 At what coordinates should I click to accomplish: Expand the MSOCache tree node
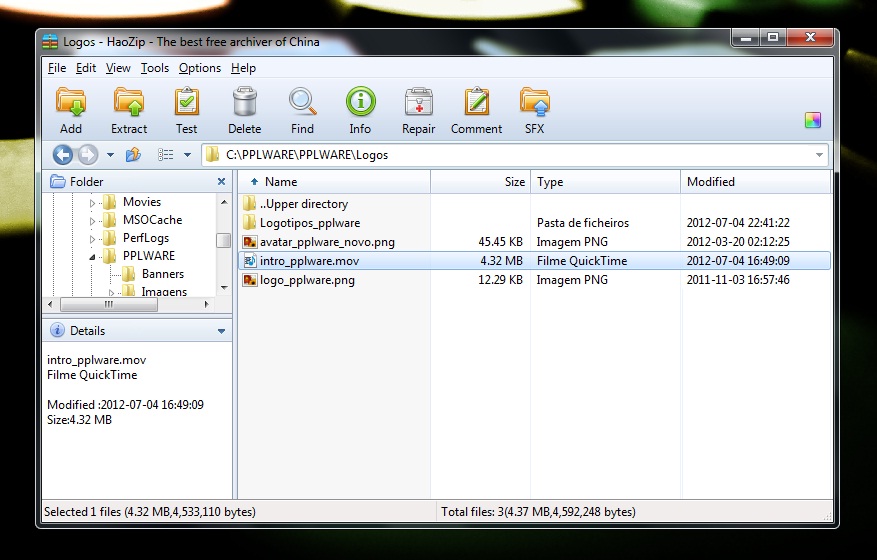92,221
